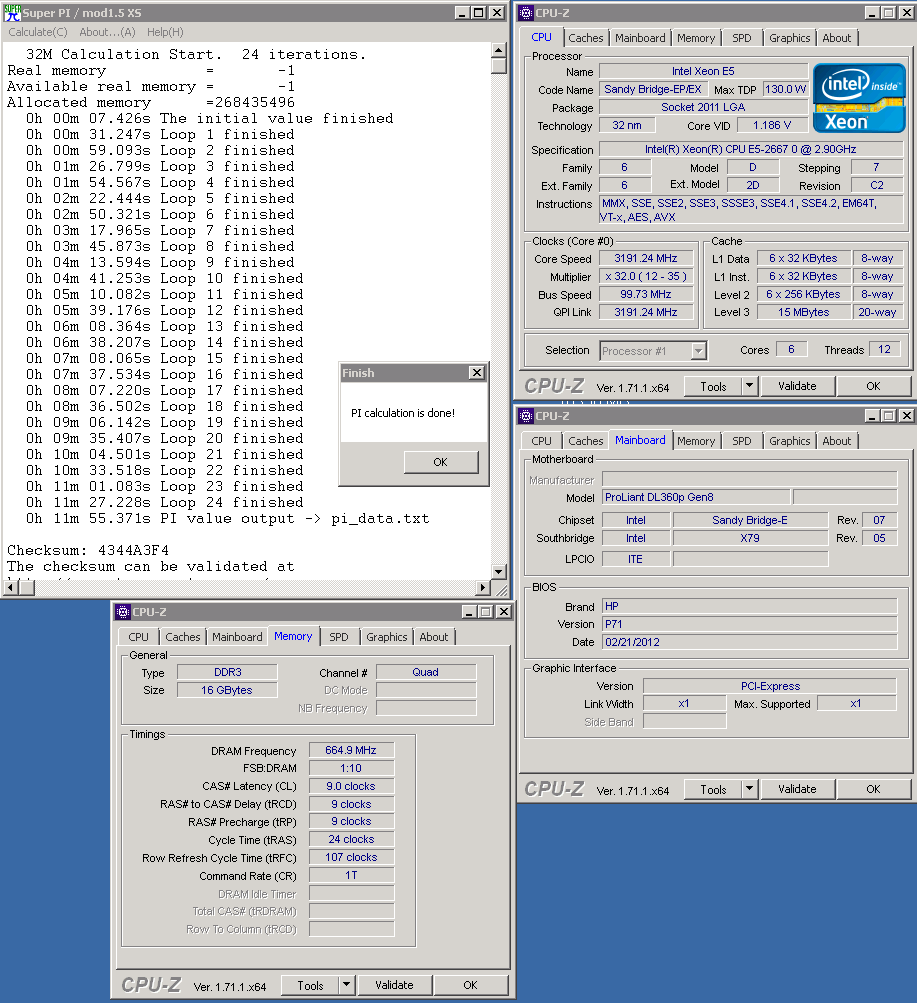
Task: Switch to CPU tab in Mainboard CPU-Z window
Action: tap(541, 441)
